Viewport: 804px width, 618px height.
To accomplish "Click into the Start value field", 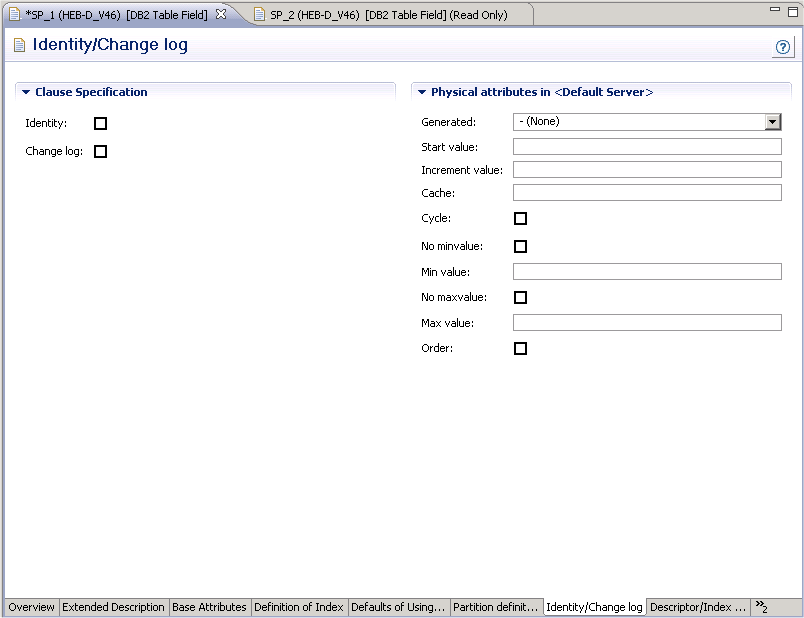I will pyautogui.click(x=646, y=147).
